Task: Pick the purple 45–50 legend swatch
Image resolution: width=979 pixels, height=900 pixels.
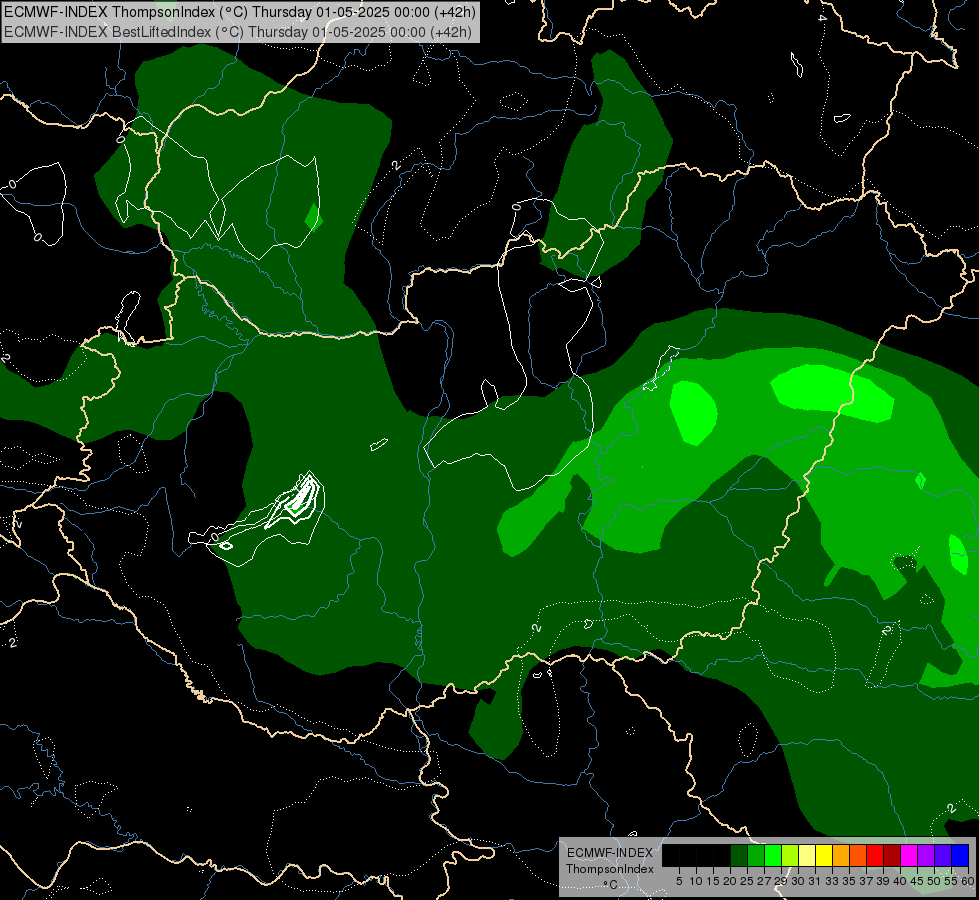Action: point(926,855)
